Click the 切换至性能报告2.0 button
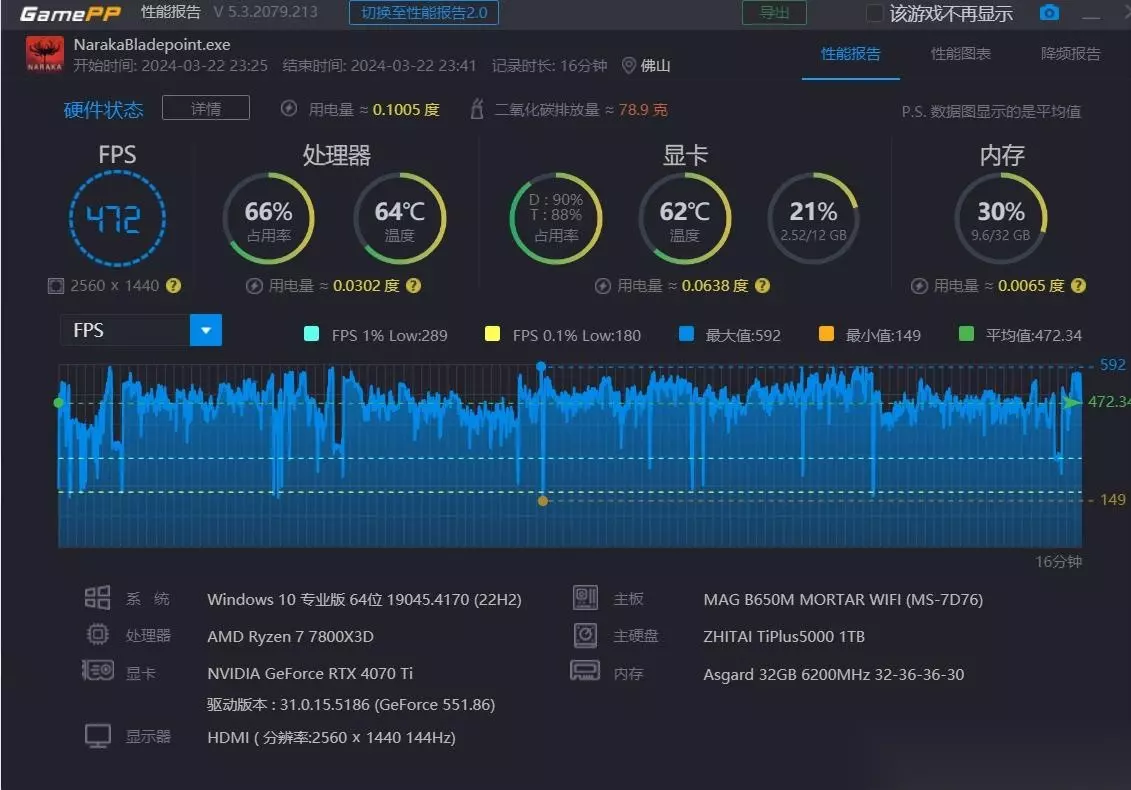Image resolution: width=1131 pixels, height=790 pixels. 424,13
